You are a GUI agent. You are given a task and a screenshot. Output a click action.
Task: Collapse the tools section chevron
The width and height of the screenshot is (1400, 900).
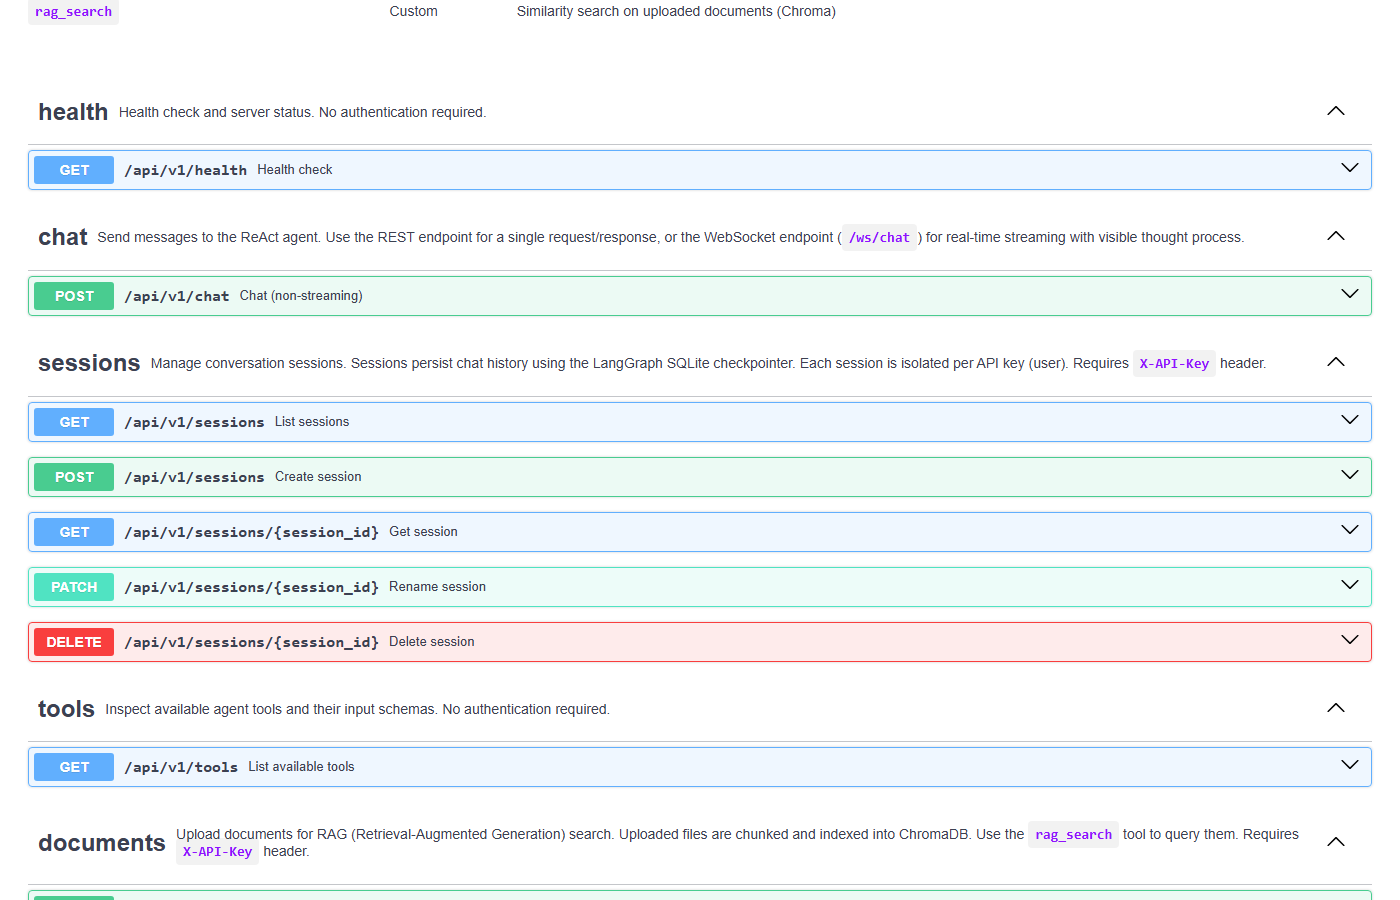(x=1336, y=708)
